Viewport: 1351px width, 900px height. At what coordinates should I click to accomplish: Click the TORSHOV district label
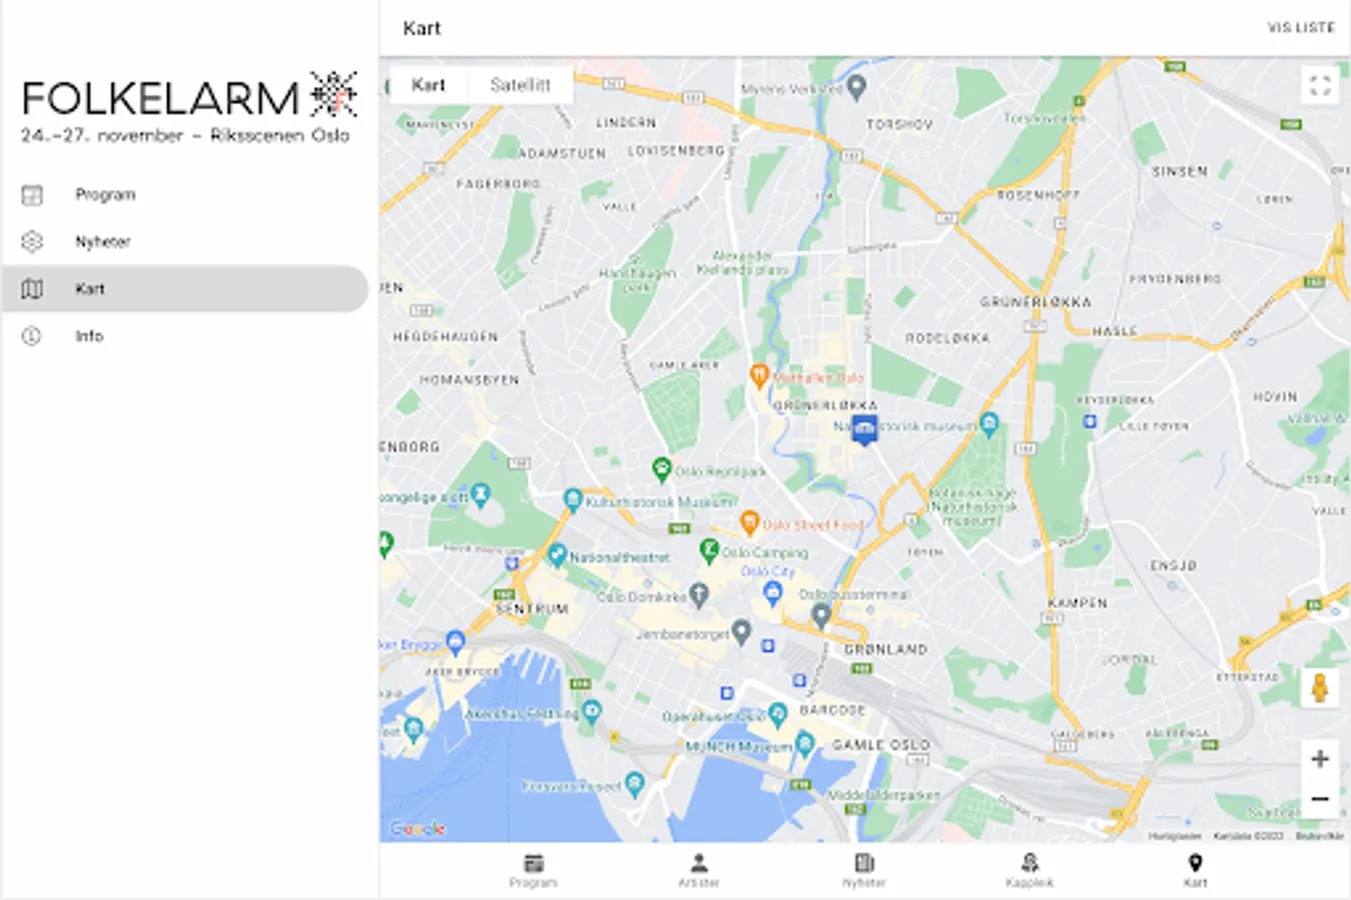[x=899, y=124]
